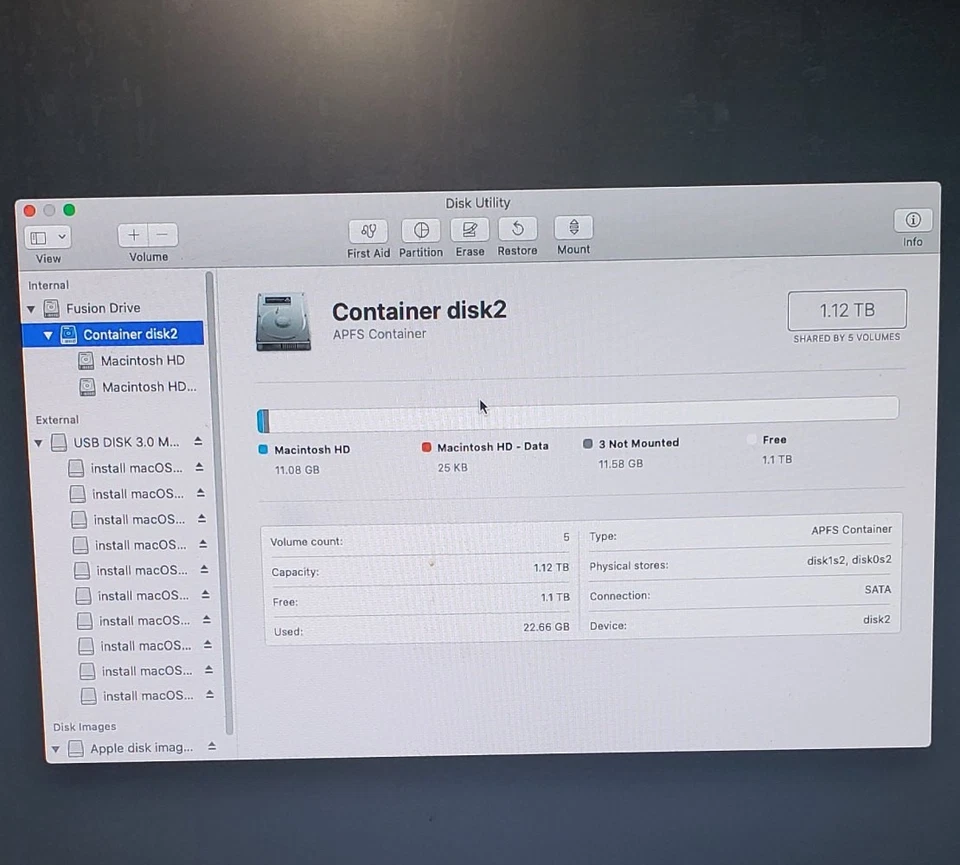Open the View options dropdown
This screenshot has width=960, height=865.
point(47,236)
